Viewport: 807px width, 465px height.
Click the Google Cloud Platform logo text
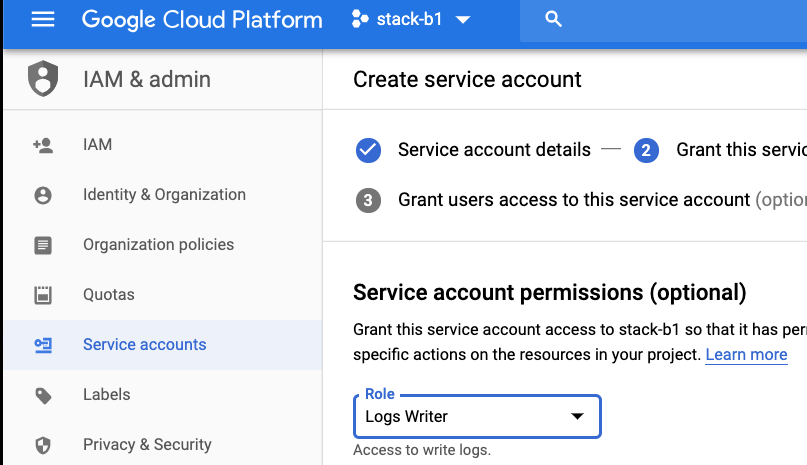(x=202, y=20)
